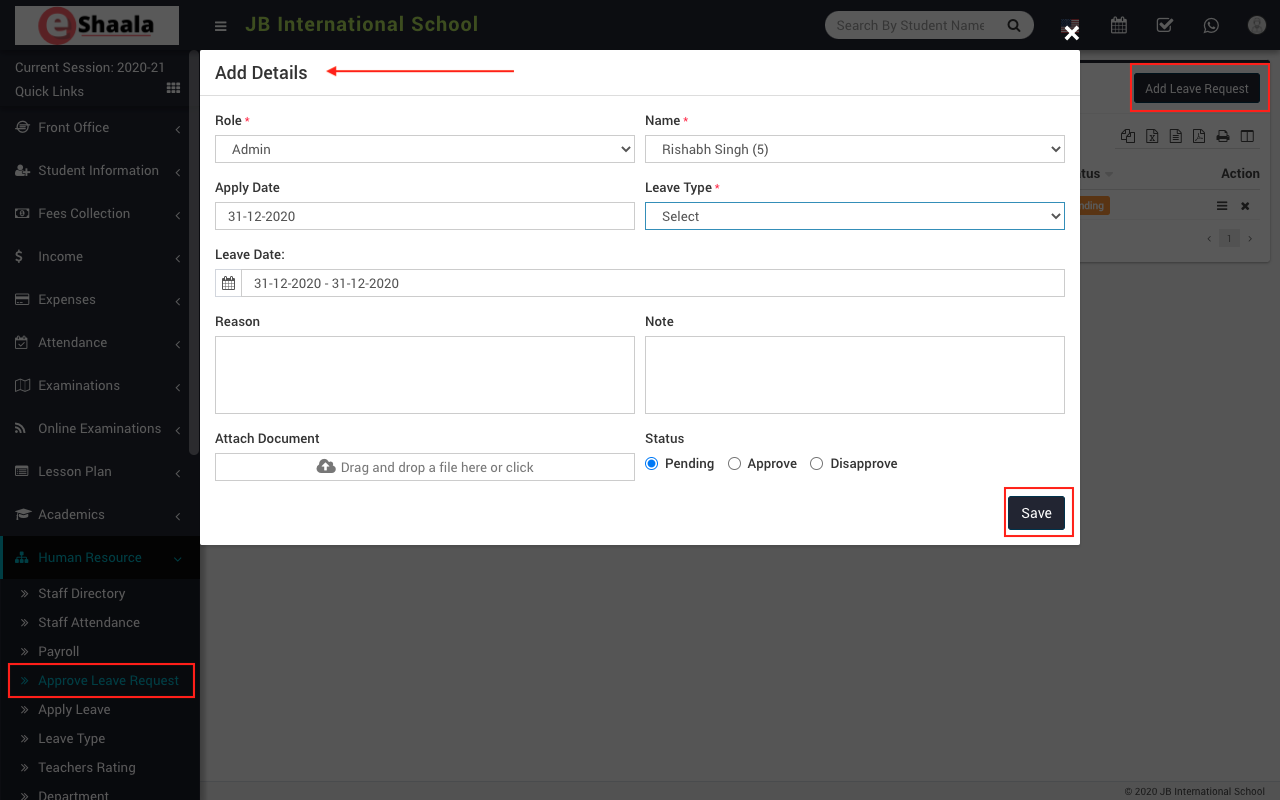Select the Pending status radio button
This screenshot has height=800, width=1280.
click(652, 464)
